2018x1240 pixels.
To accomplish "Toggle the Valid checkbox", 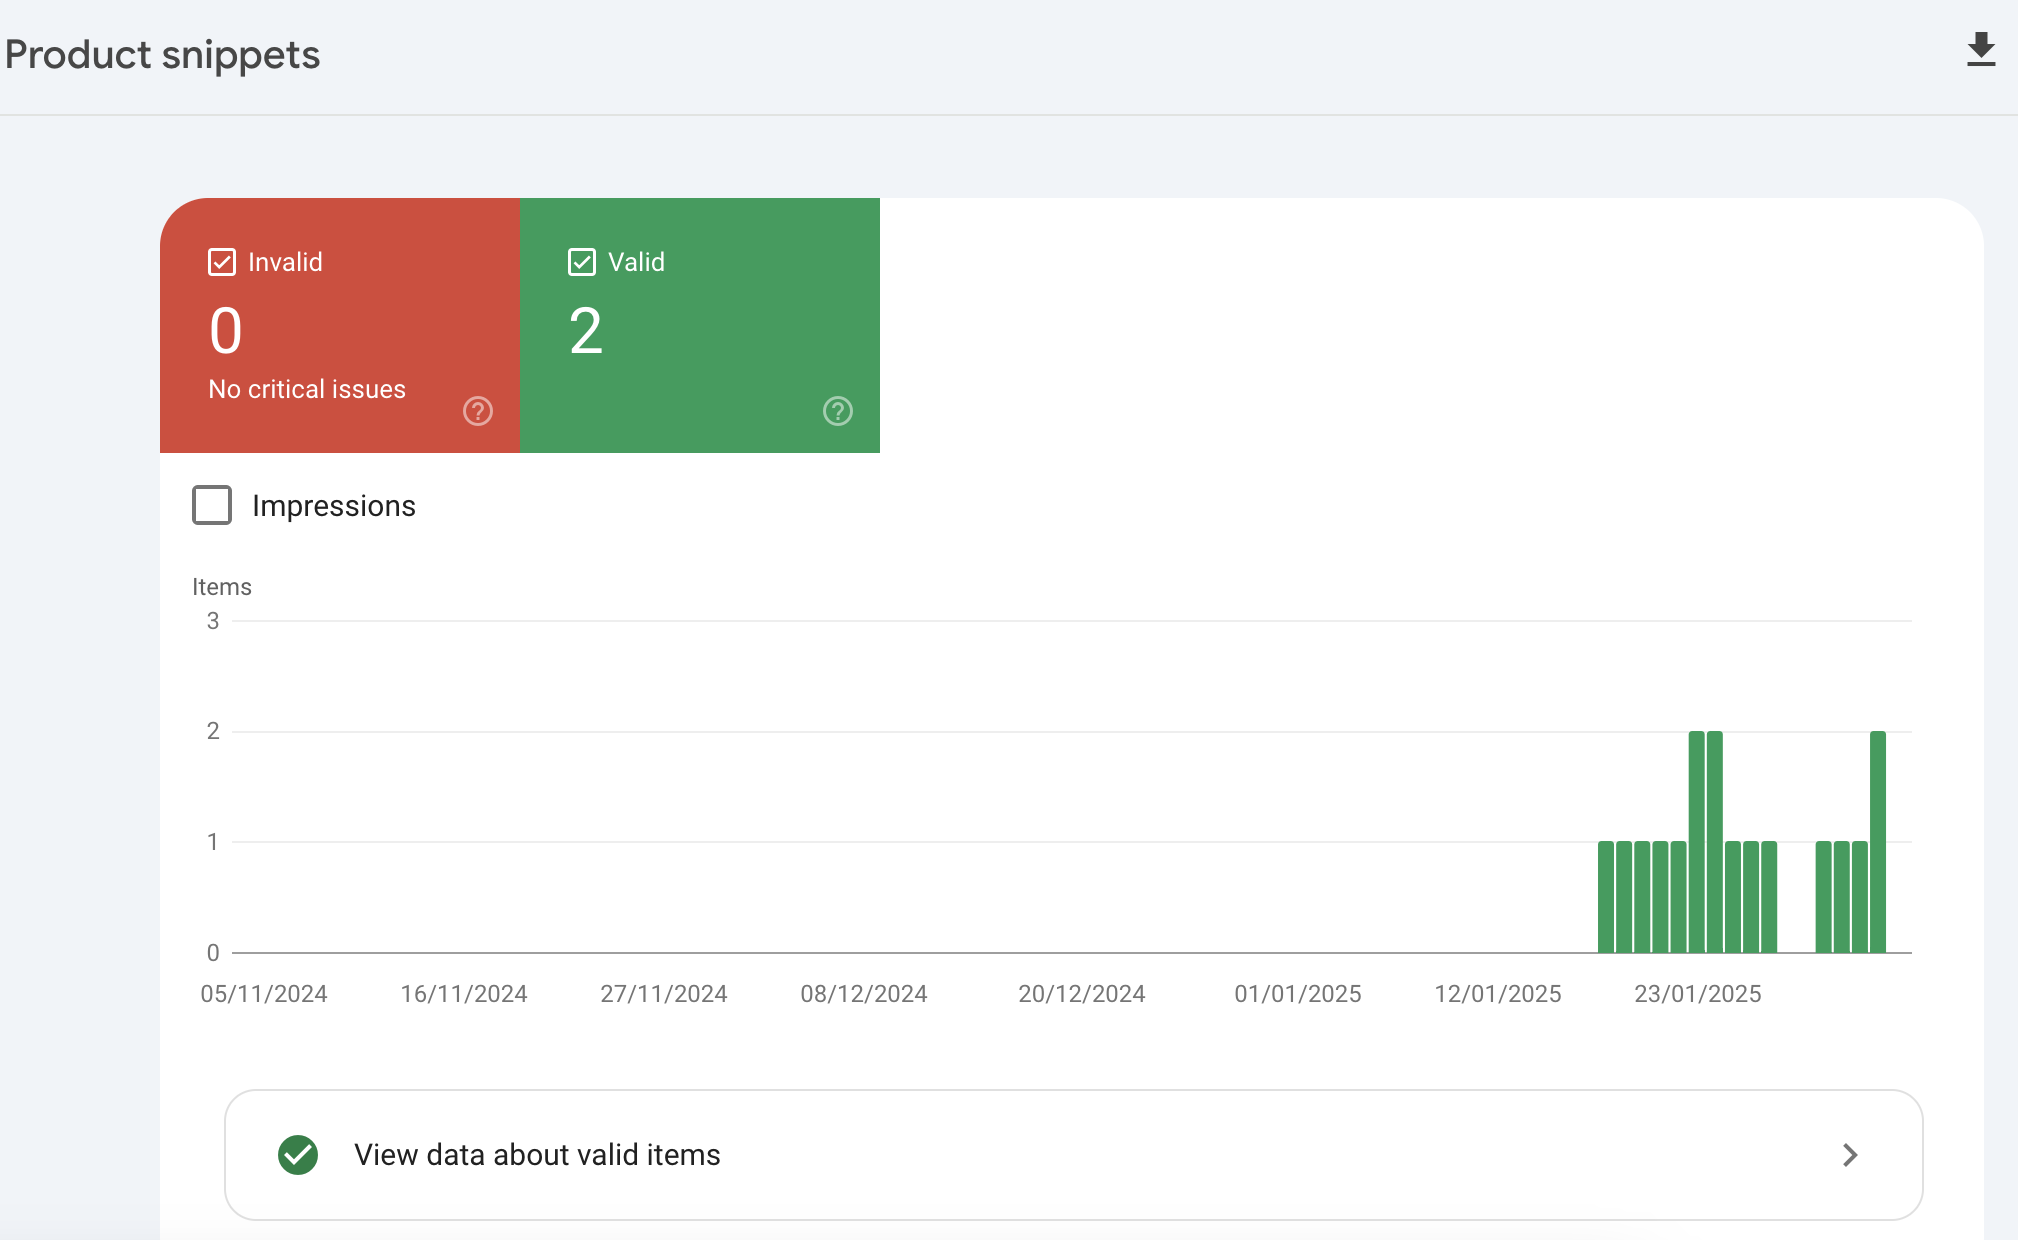I will [582, 262].
